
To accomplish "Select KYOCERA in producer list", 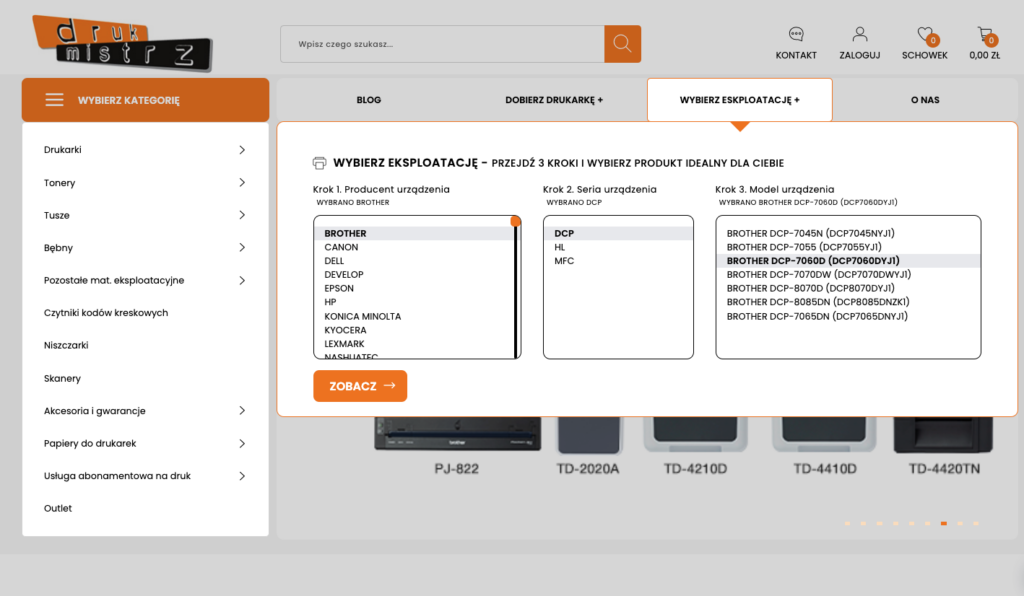I will click(345, 330).
